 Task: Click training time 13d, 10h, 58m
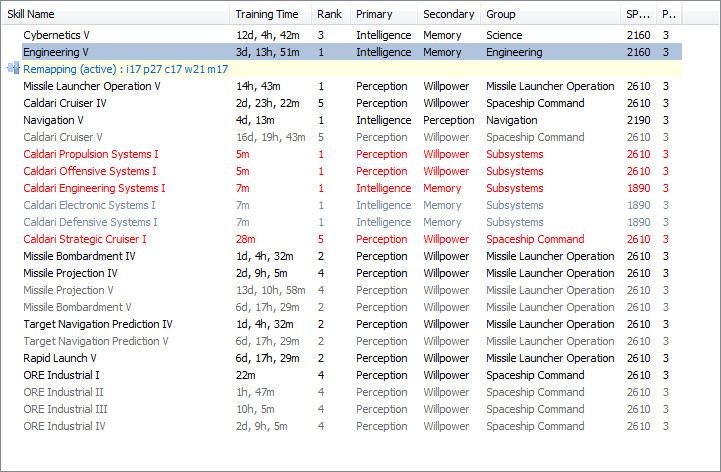point(270,290)
